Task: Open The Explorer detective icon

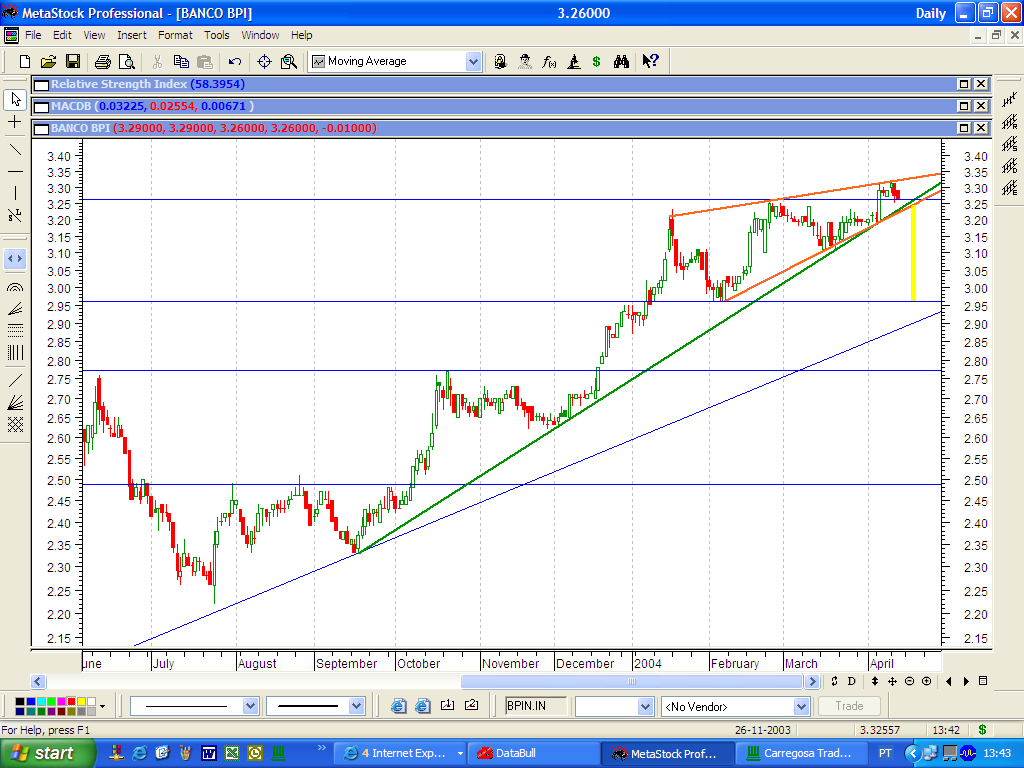Action: pos(524,61)
